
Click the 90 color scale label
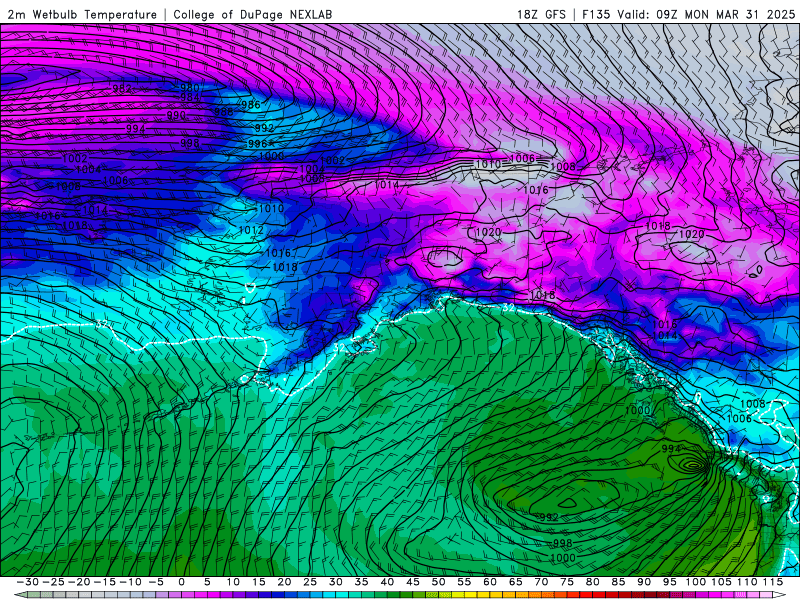[x=644, y=582]
